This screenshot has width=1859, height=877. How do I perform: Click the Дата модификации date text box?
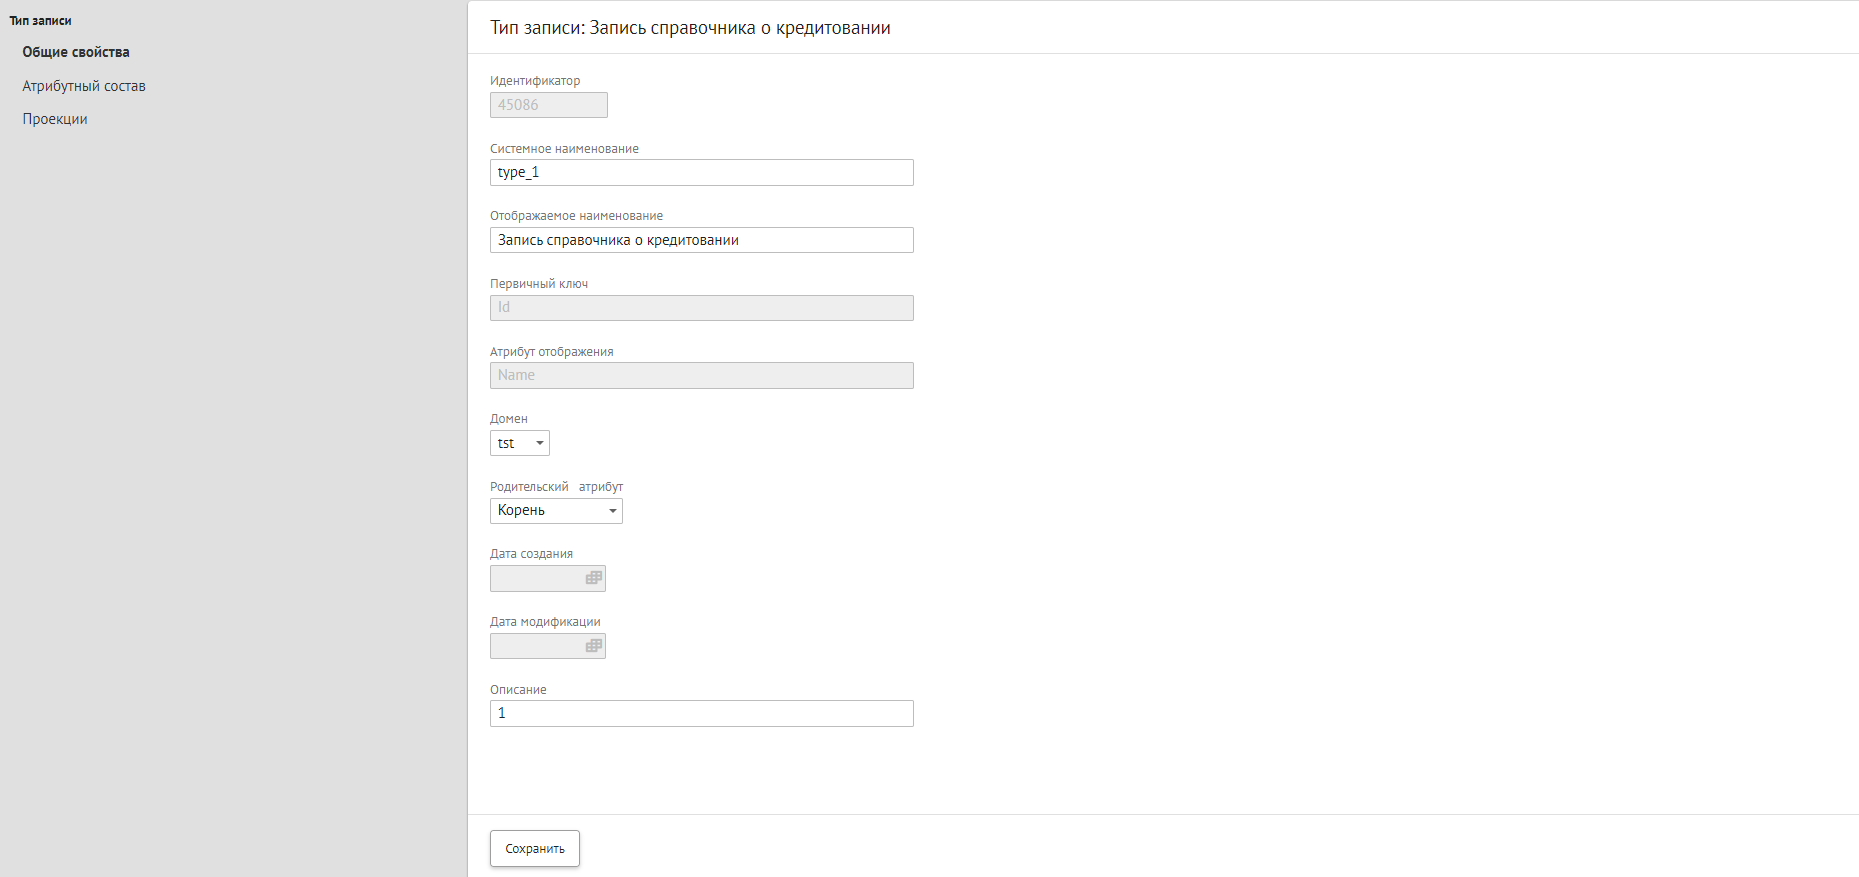[536, 646]
